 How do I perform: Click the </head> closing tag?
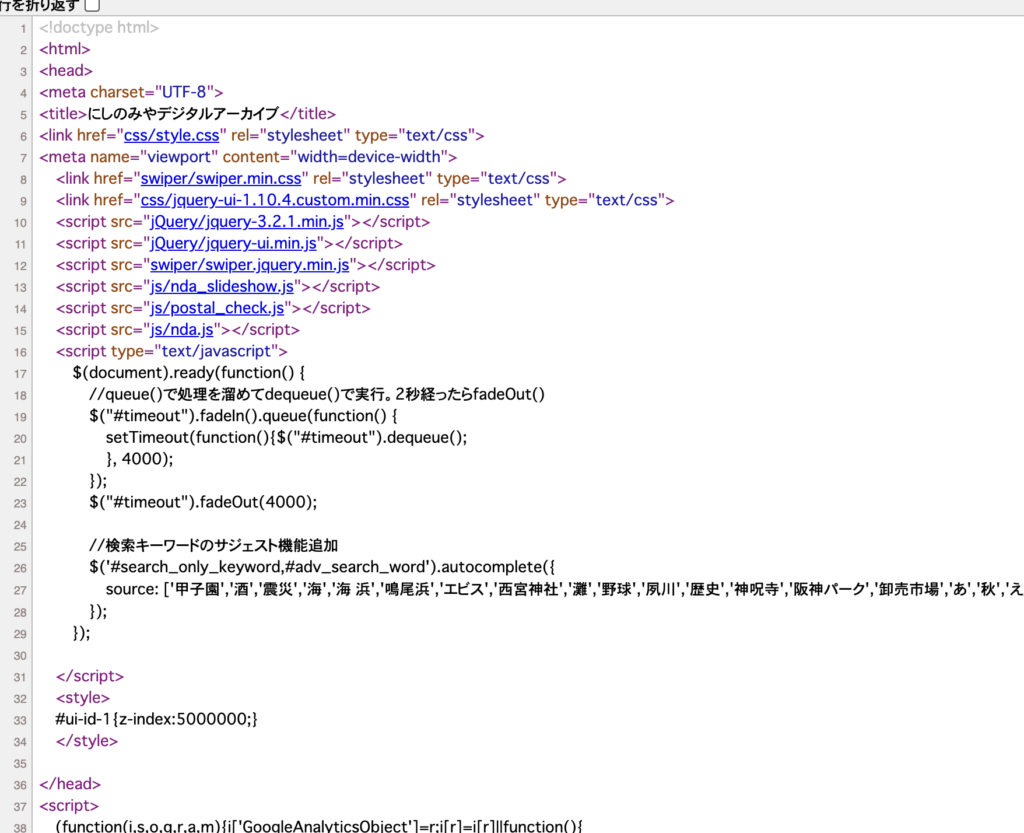[x=70, y=783]
